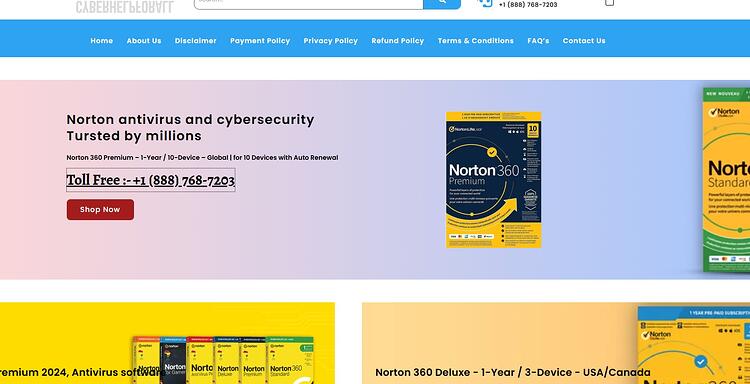
Task: Open the About Us page
Action: coord(144,41)
